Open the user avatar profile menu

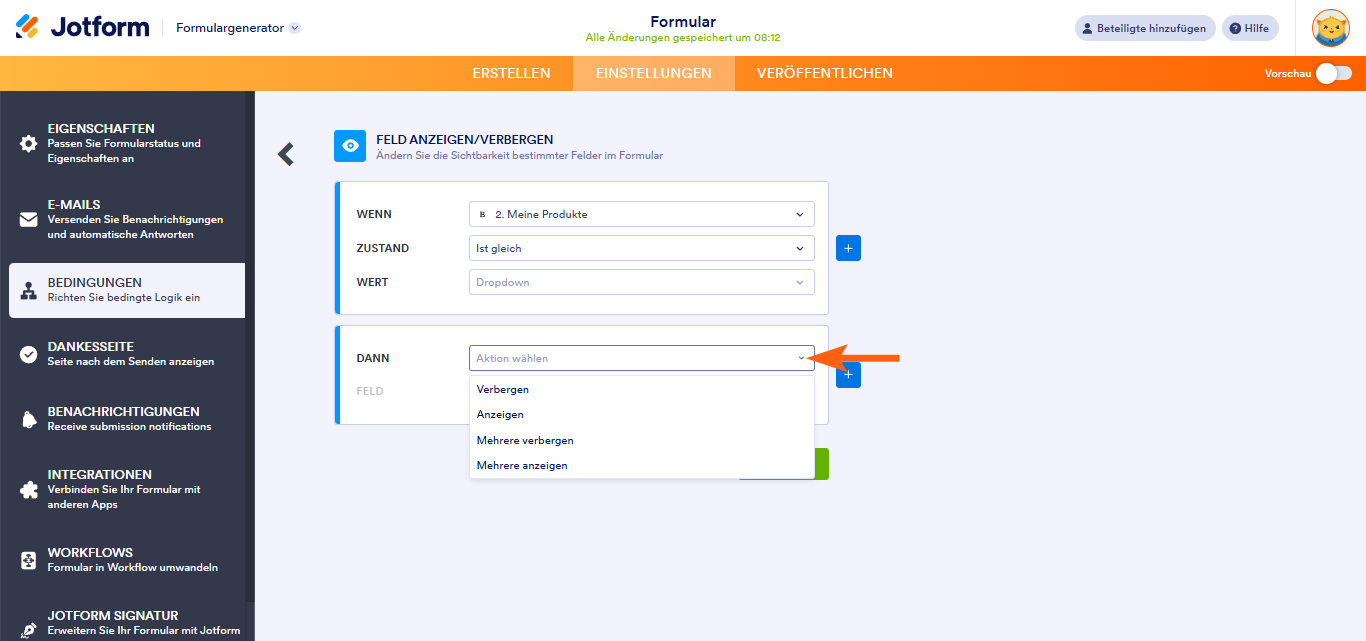click(x=1330, y=28)
